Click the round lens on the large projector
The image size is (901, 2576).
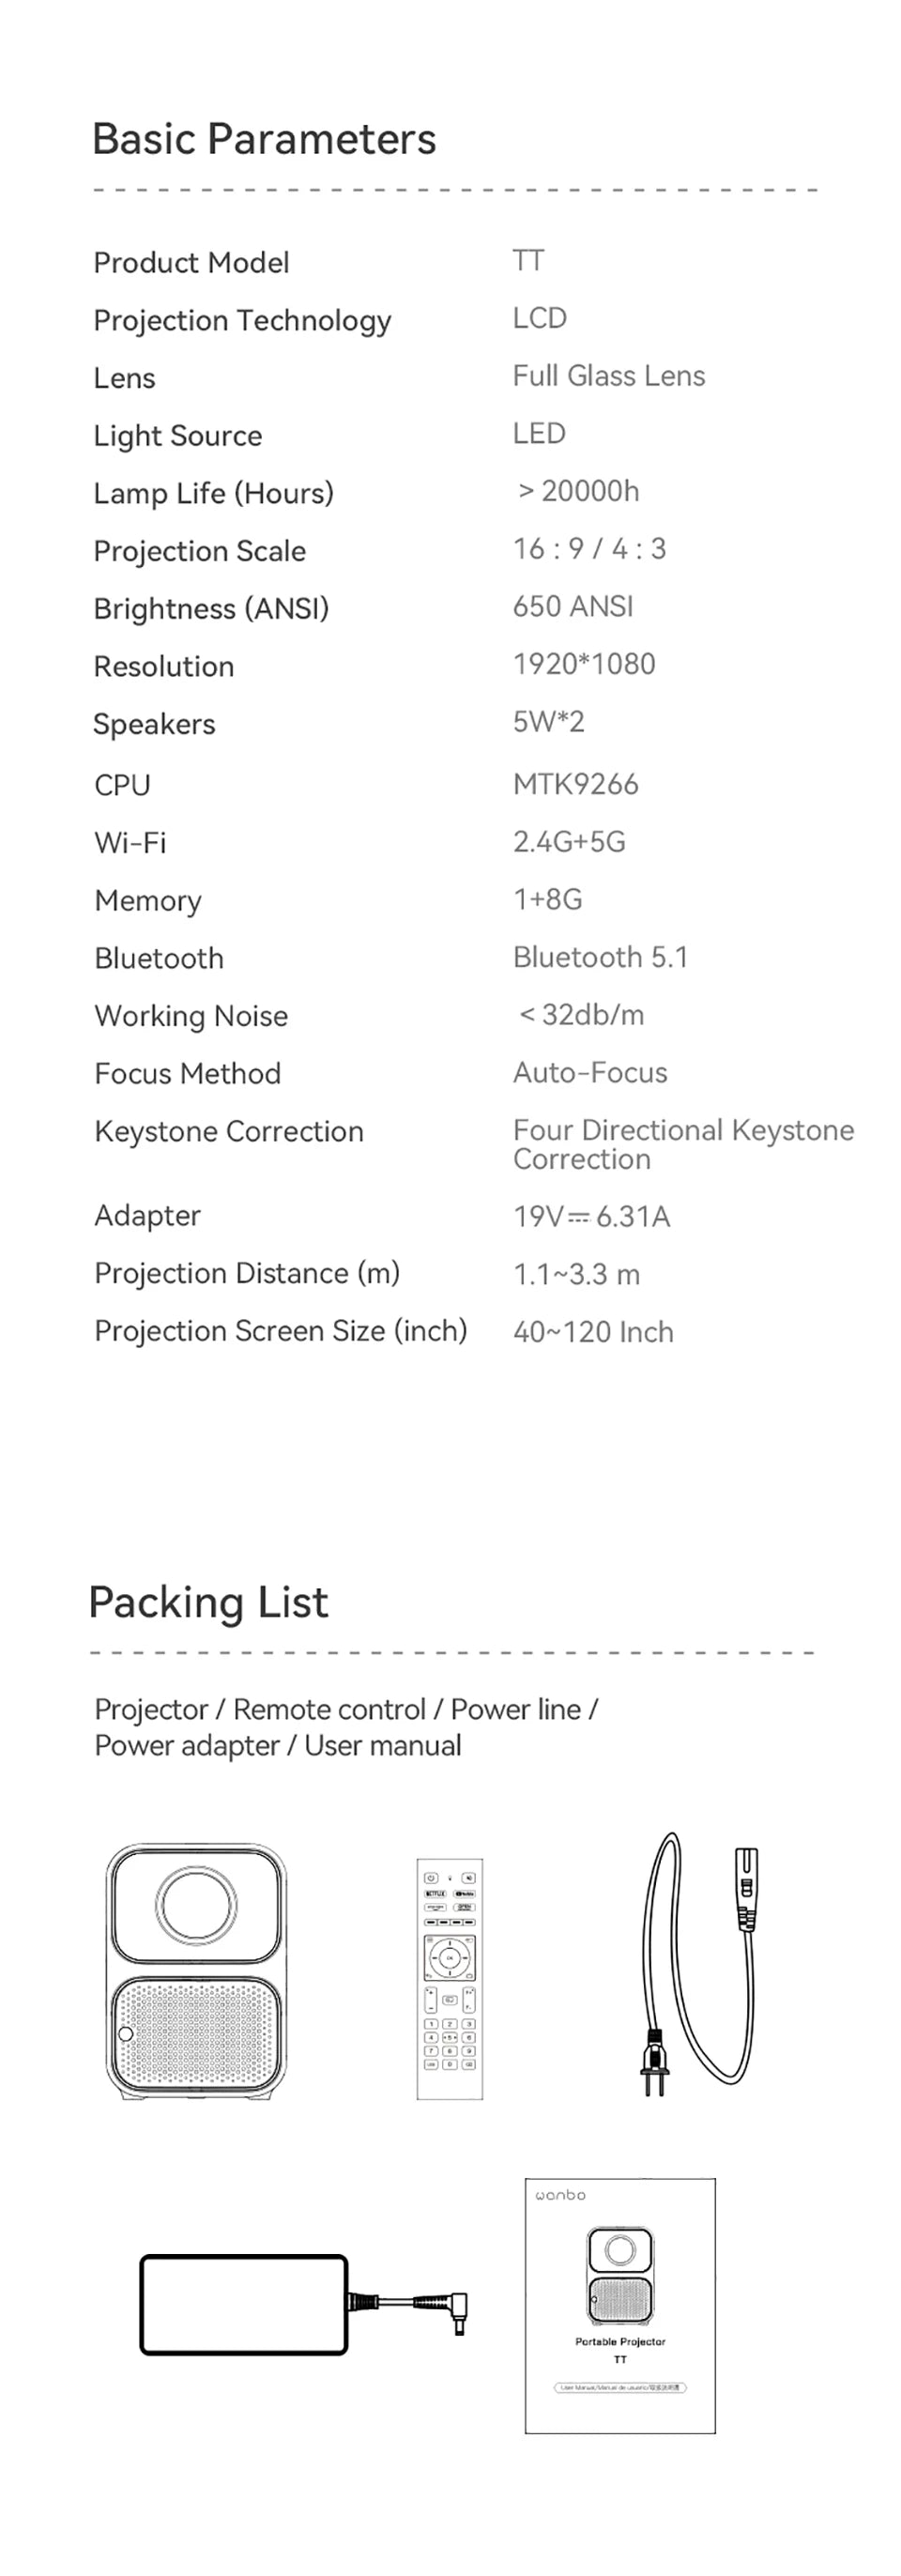196,1903
